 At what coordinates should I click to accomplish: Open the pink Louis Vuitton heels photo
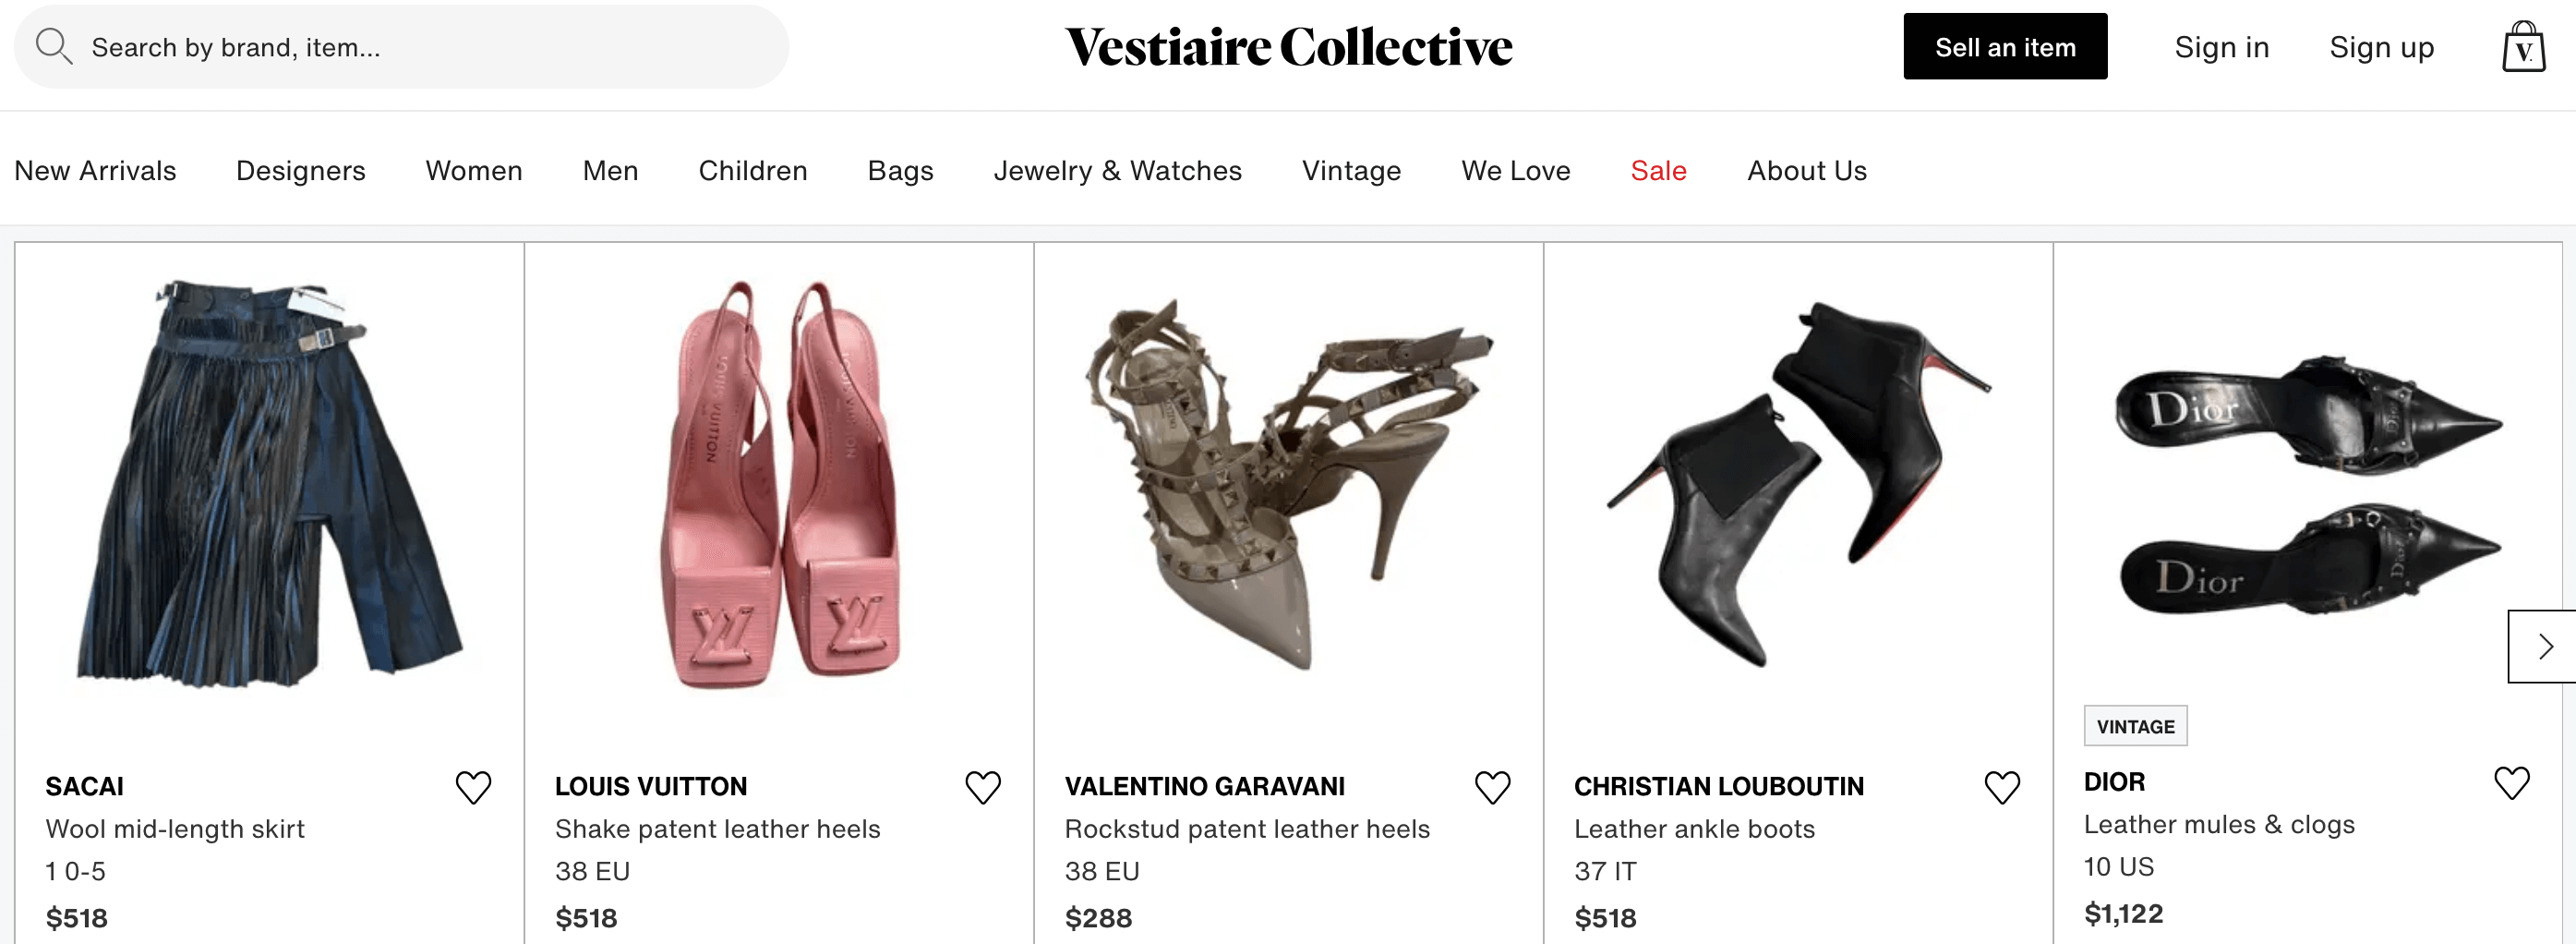tap(779, 485)
